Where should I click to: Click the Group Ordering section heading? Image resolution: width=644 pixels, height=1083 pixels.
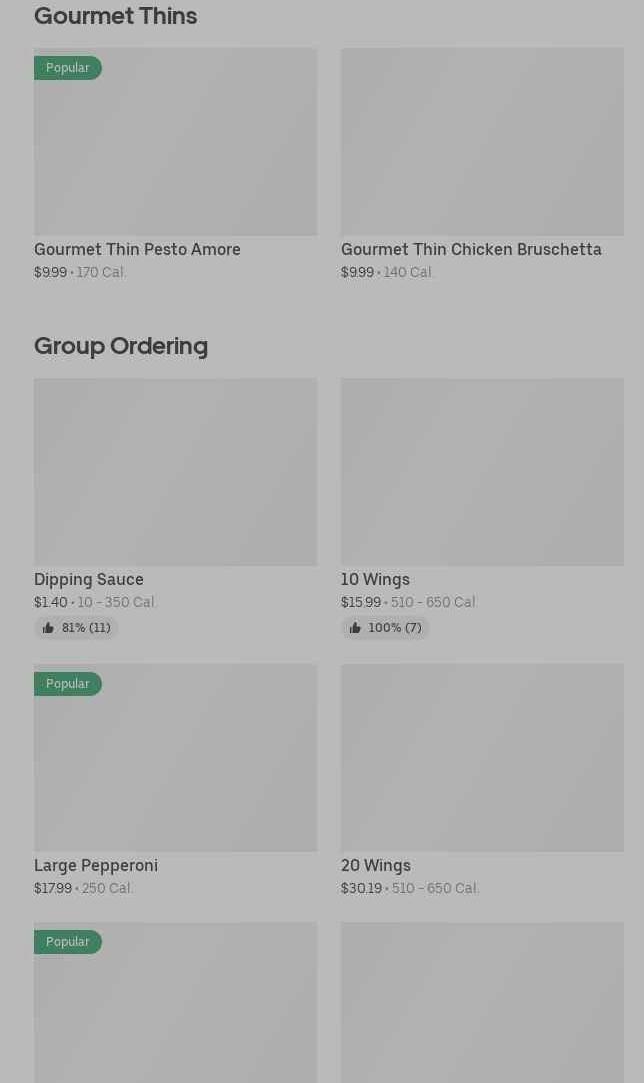tap(121, 346)
